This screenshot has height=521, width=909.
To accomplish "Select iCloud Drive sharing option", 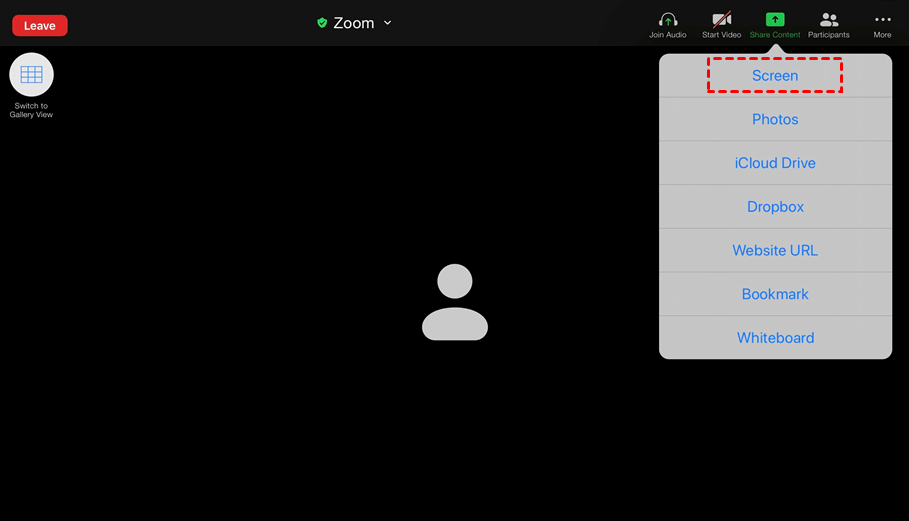I will [x=775, y=163].
